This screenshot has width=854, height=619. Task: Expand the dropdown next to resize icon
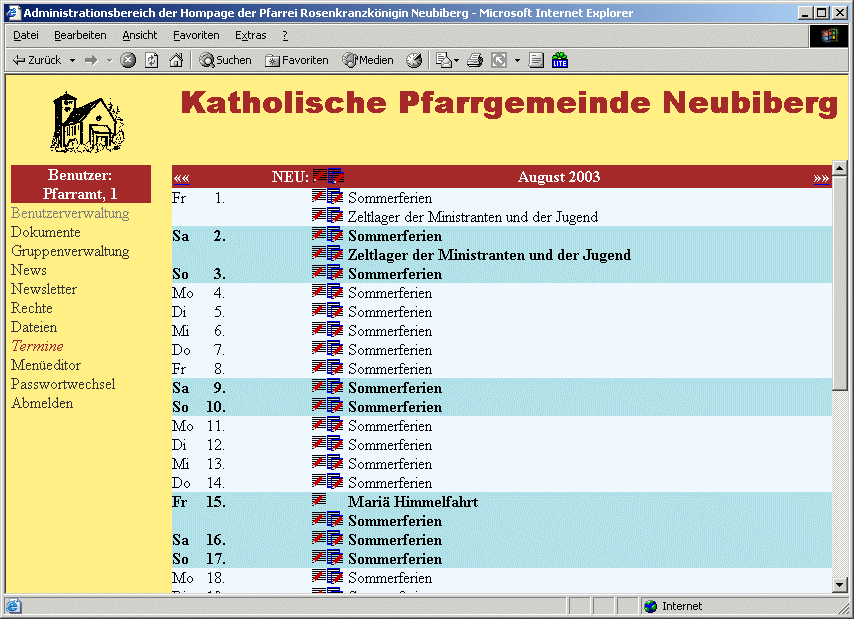click(517, 60)
